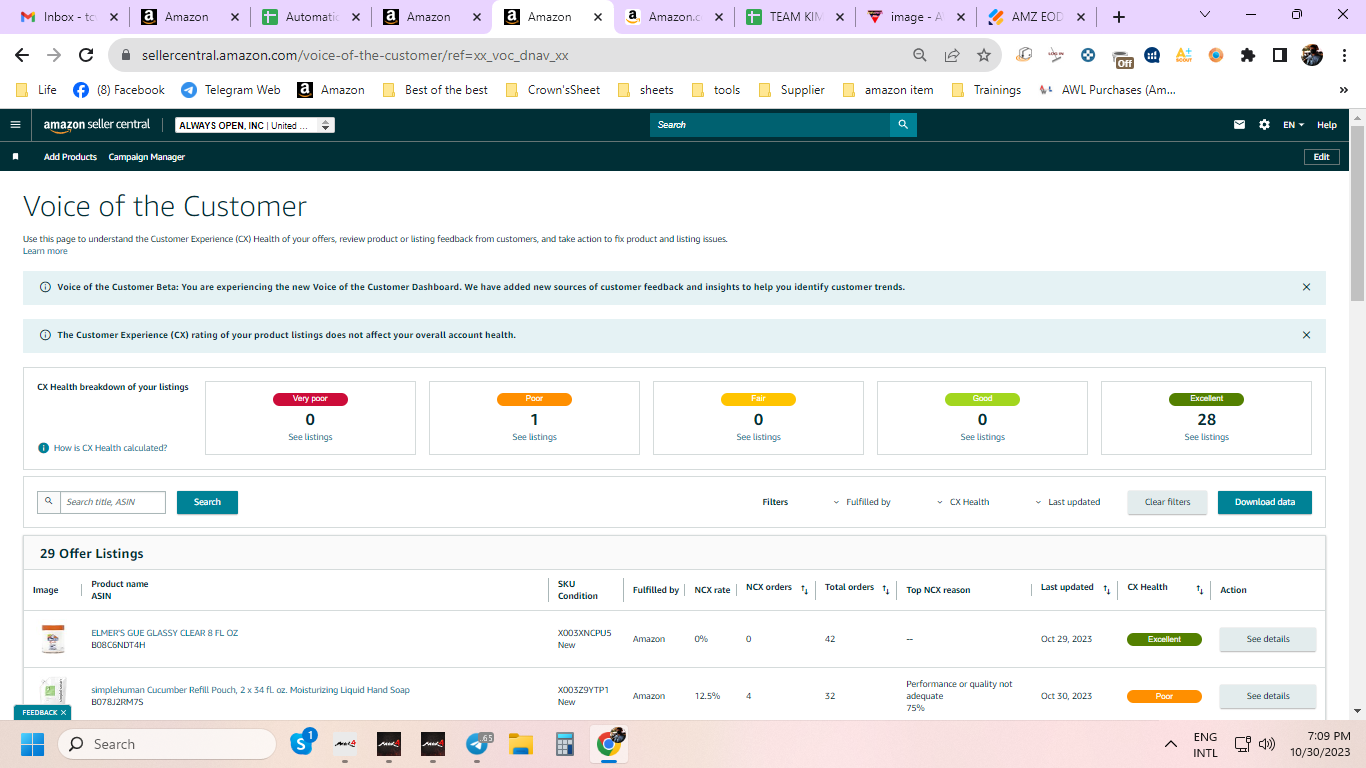See listings under the Very poor card
This screenshot has width=1366, height=768.
[x=310, y=437]
